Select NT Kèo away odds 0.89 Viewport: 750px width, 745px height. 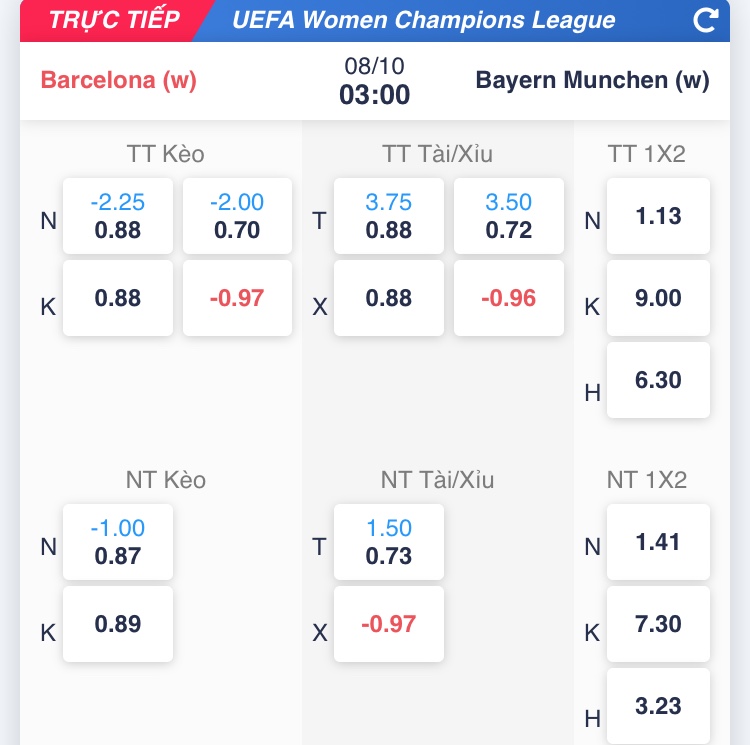click(118, 624)
